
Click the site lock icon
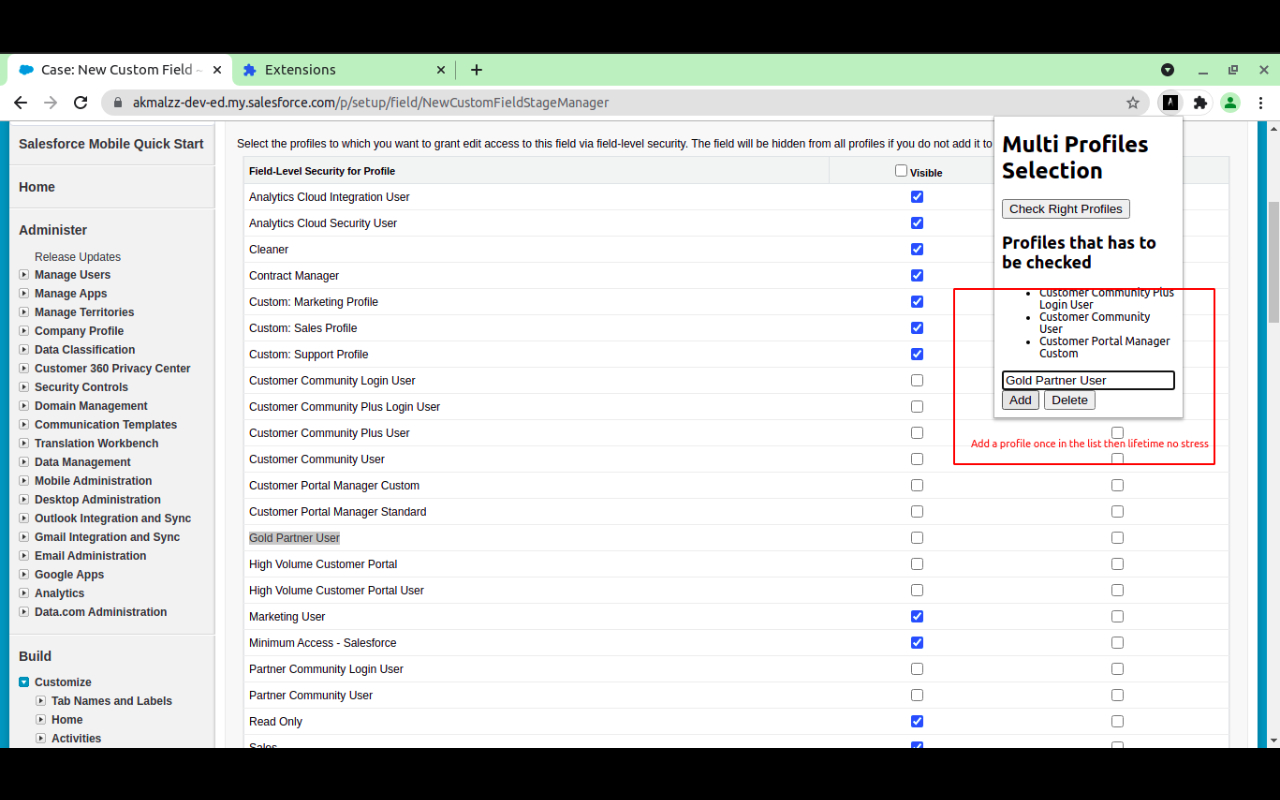tap(118, 102)
